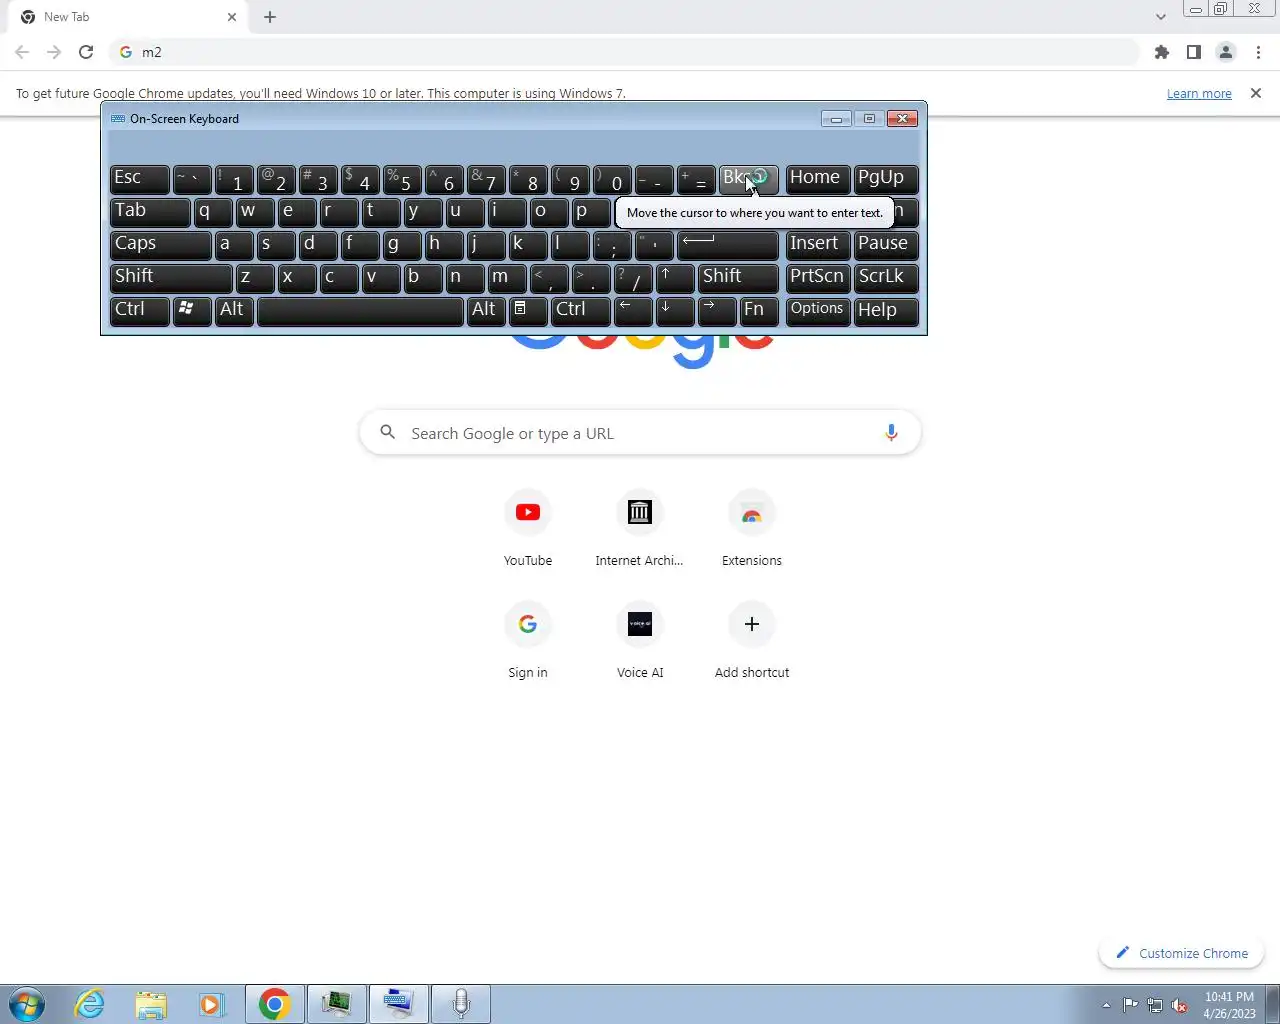Click the Home key on On-Screen Keyboard
1280x1024 pixels.
tap(818, 179)
